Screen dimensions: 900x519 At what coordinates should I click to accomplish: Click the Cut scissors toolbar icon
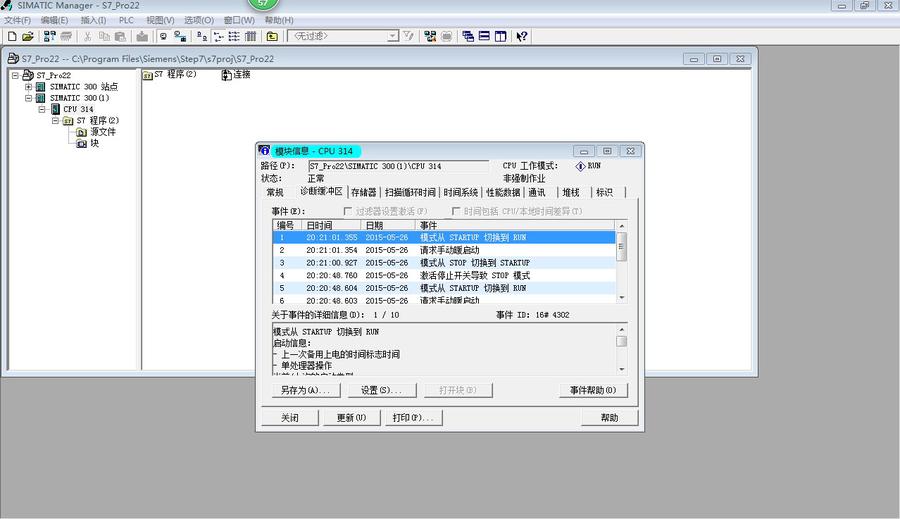[x=88, y=36]
